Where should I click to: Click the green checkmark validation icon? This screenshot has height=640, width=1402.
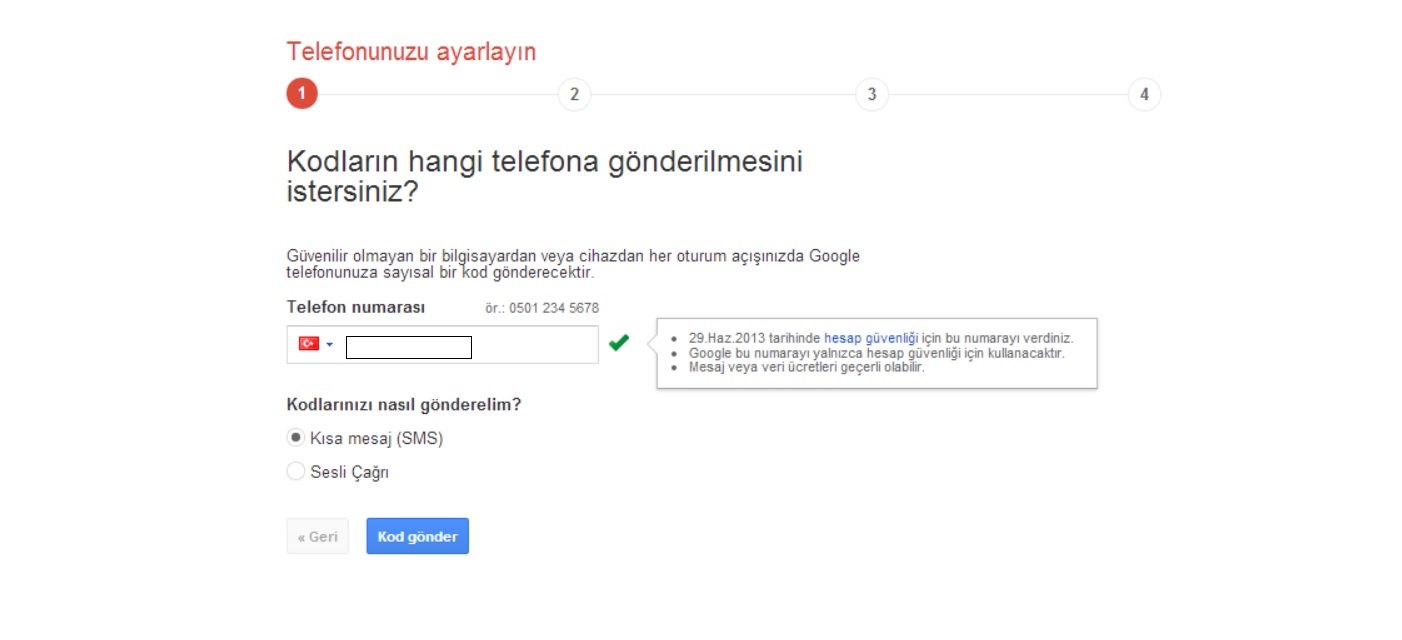[619, 343]
